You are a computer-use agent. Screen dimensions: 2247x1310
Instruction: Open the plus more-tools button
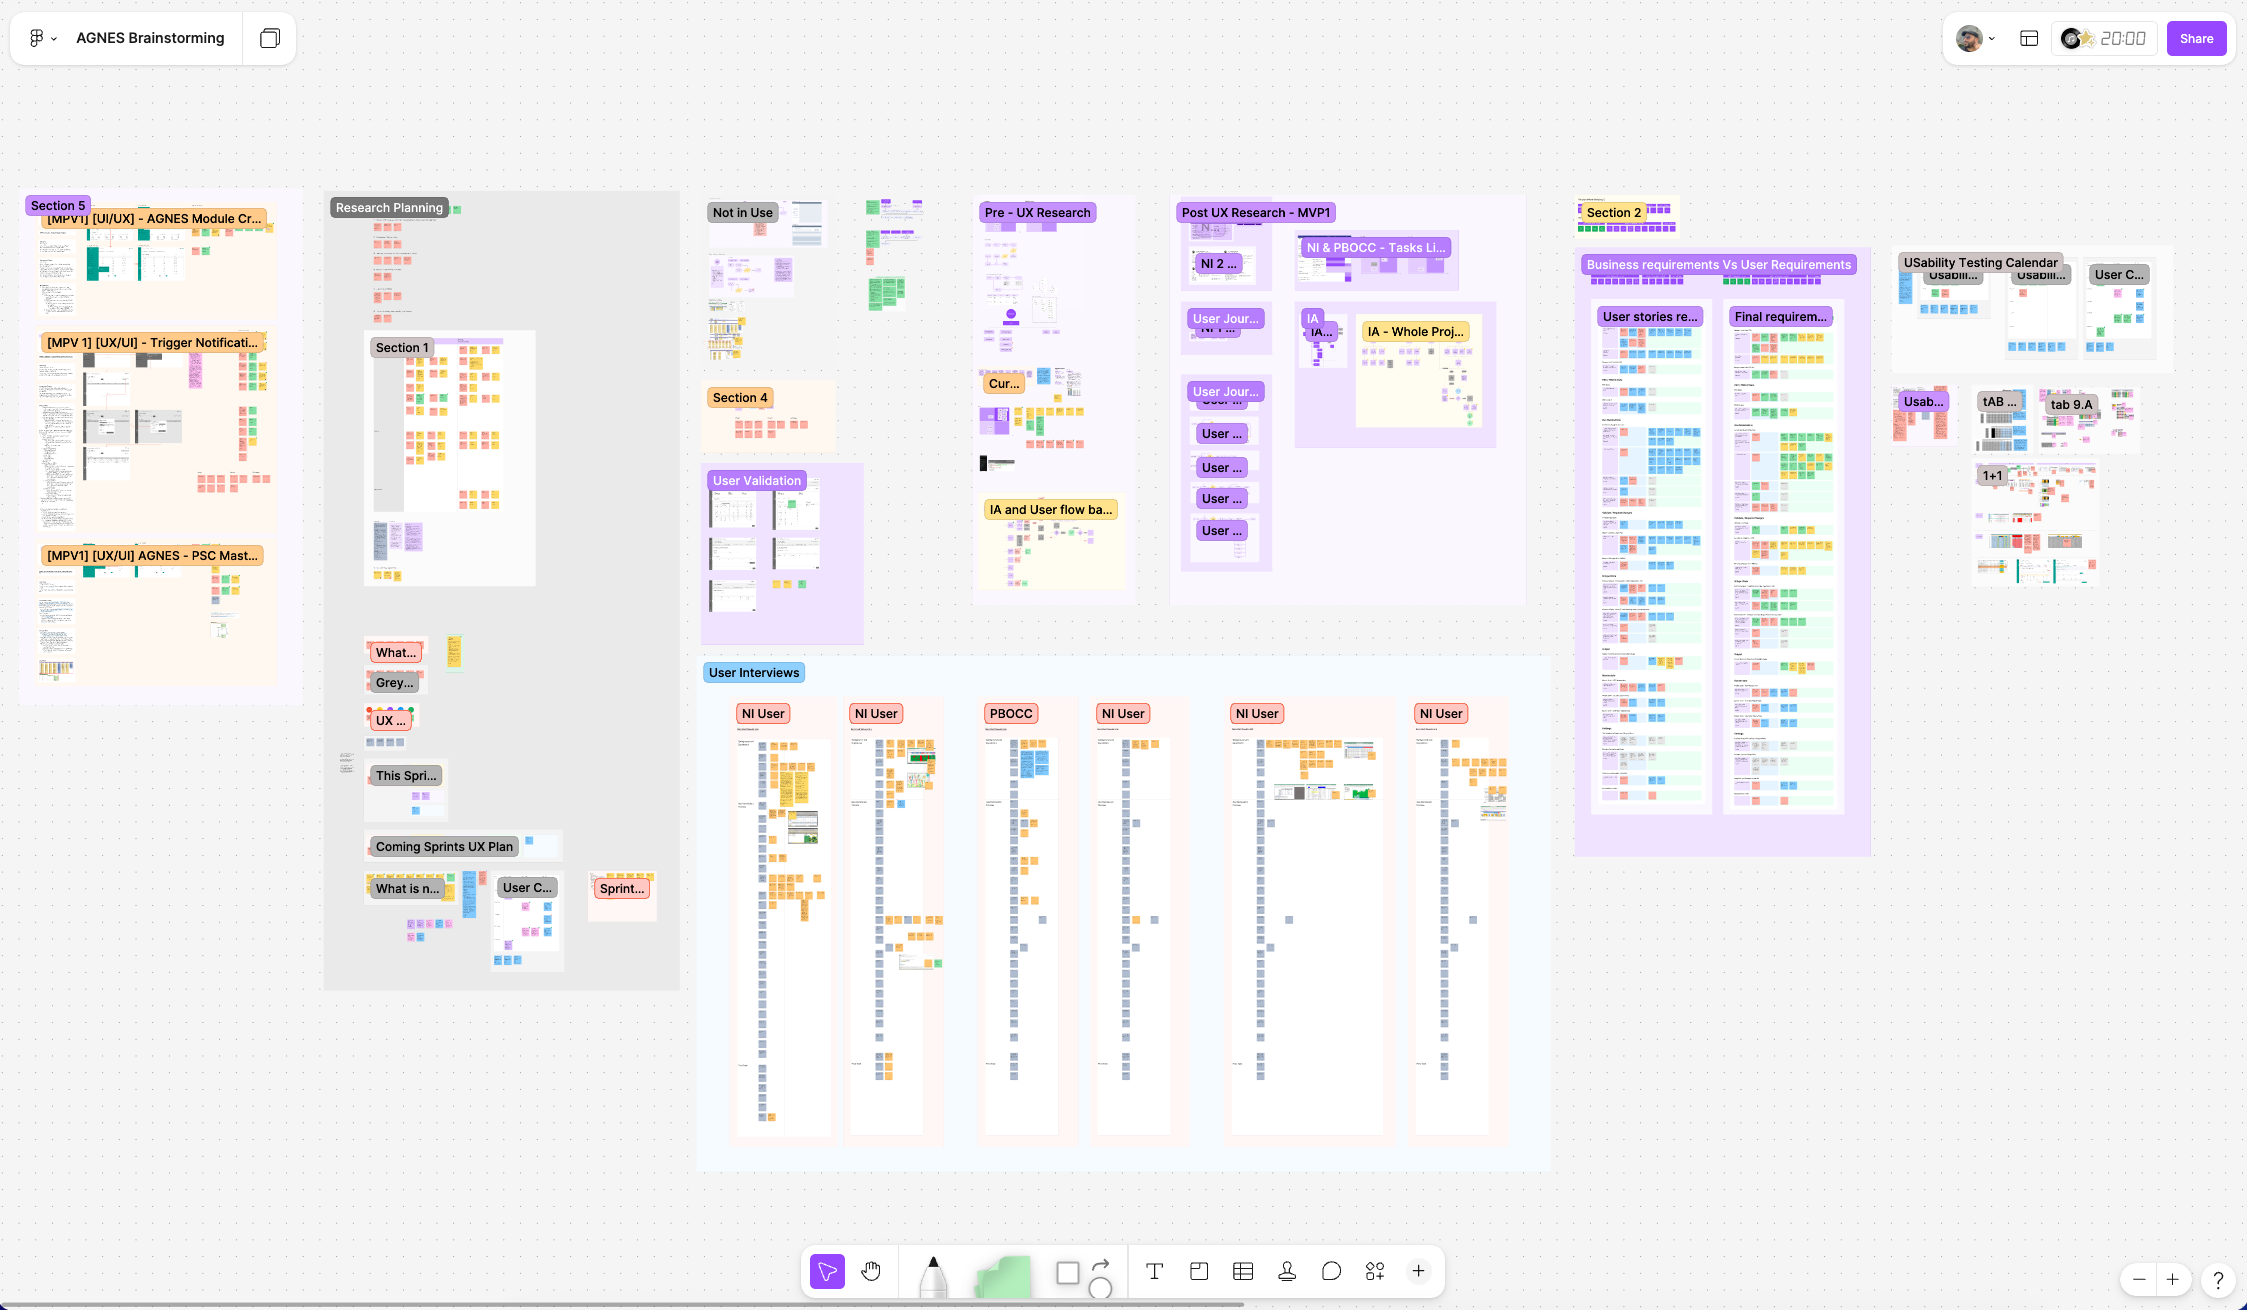click(x=1418, y=1271)
